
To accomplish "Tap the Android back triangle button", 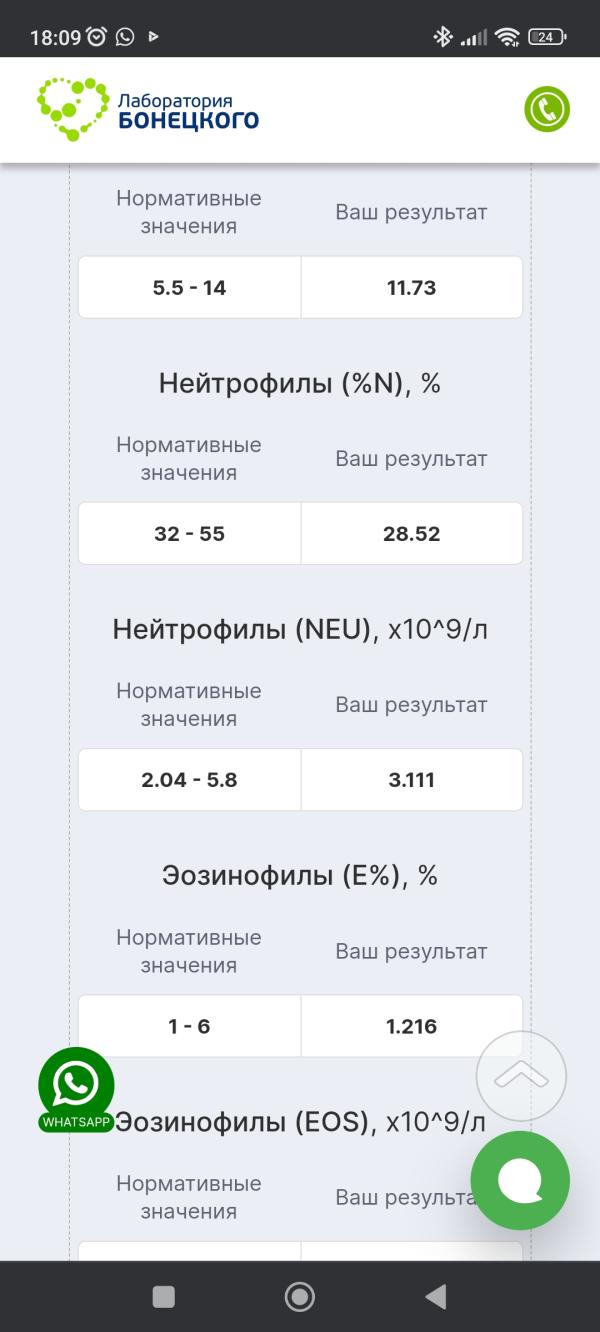I will [436, 1297].
